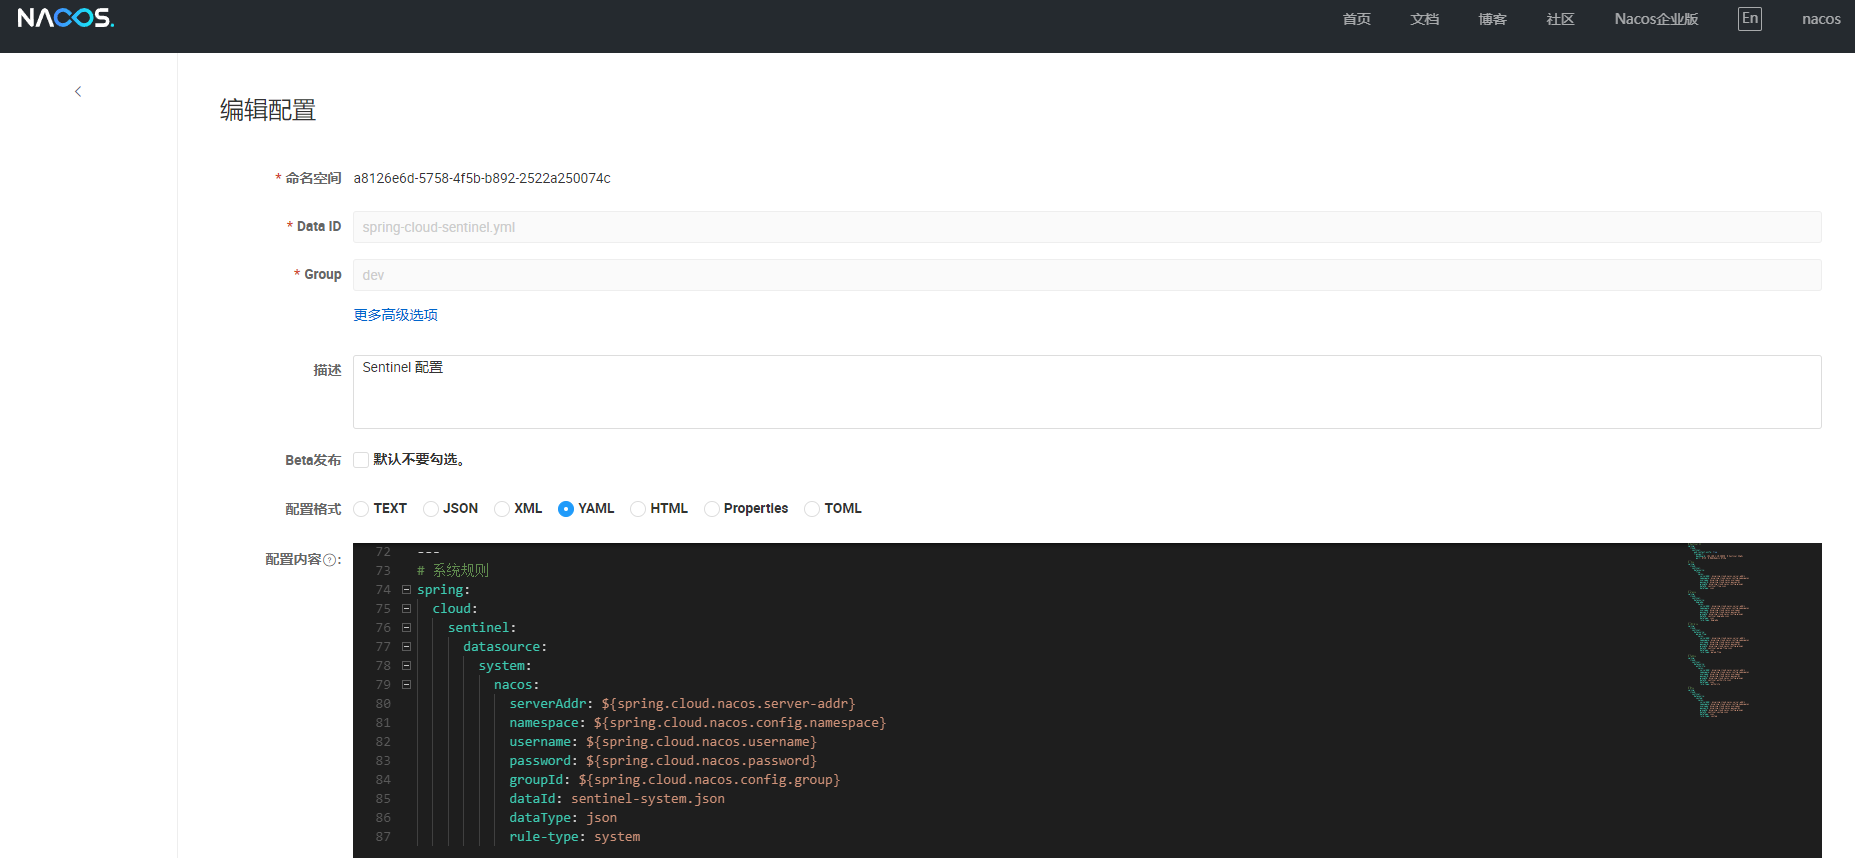Image resolution: width=1855 pixels, height=858 pixels.
Task: Collapse the sentinel node at line 76
Action: (407, 628)
